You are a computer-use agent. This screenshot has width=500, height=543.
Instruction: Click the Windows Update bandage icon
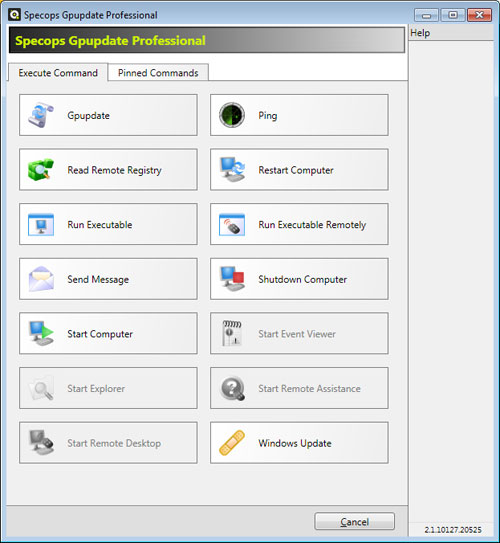[x=232, y=443]
